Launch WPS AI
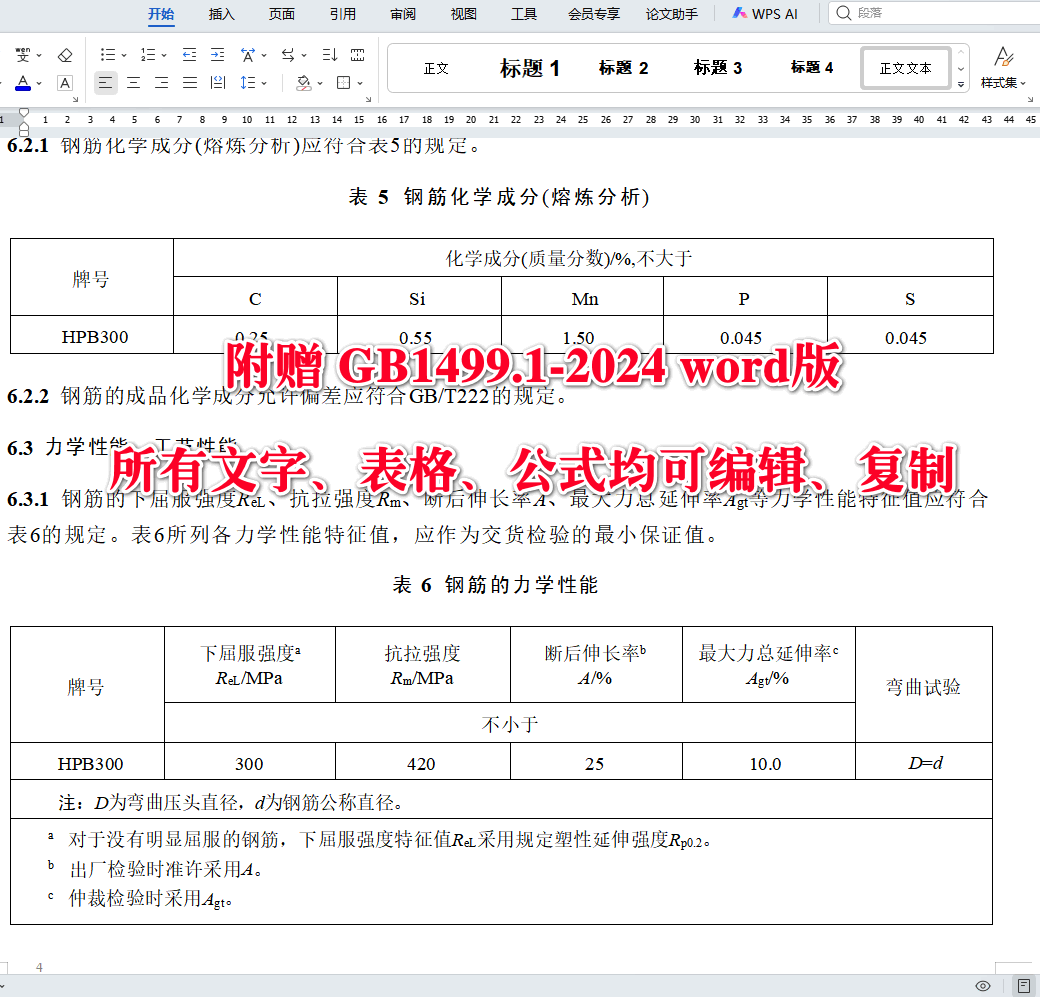This screenshot has height=997, width=1040. click(x=765, y=14)
